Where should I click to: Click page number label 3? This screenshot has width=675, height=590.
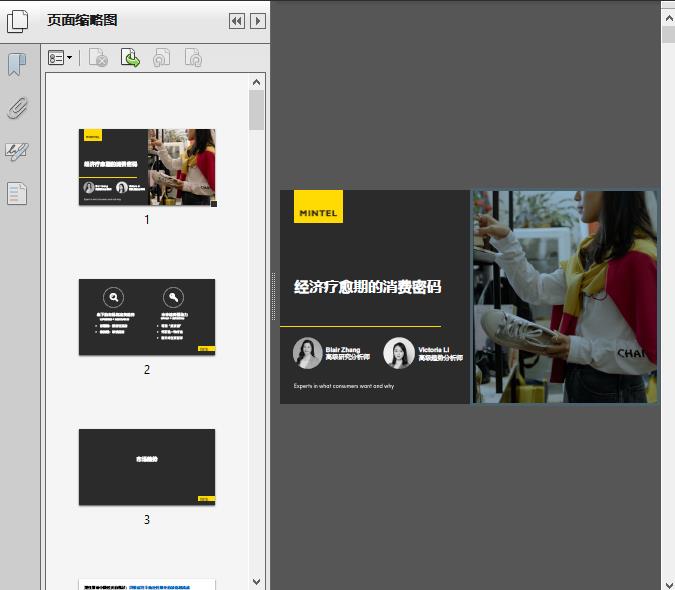click(147, 520)
